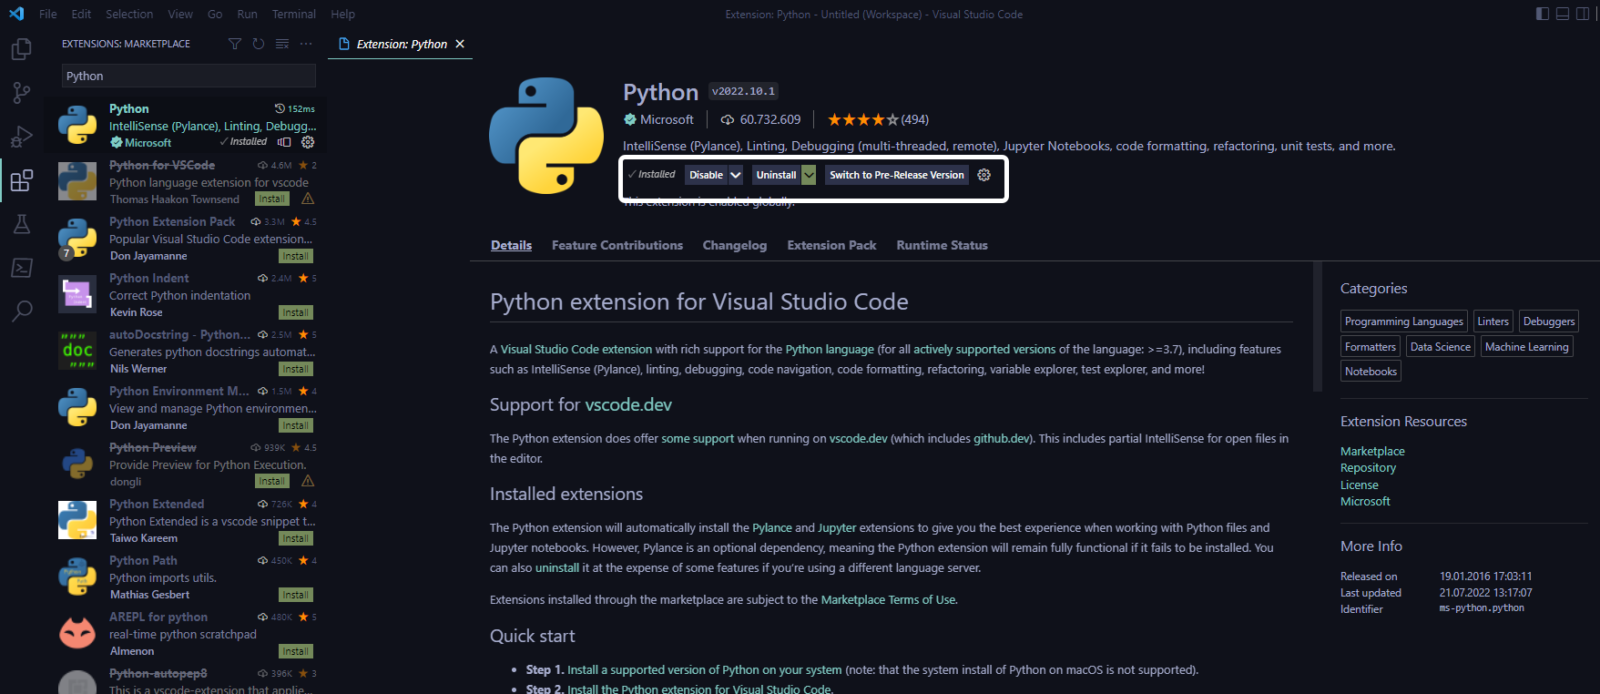
Task: Install AREPL for python extension
Action: [296, 651]
